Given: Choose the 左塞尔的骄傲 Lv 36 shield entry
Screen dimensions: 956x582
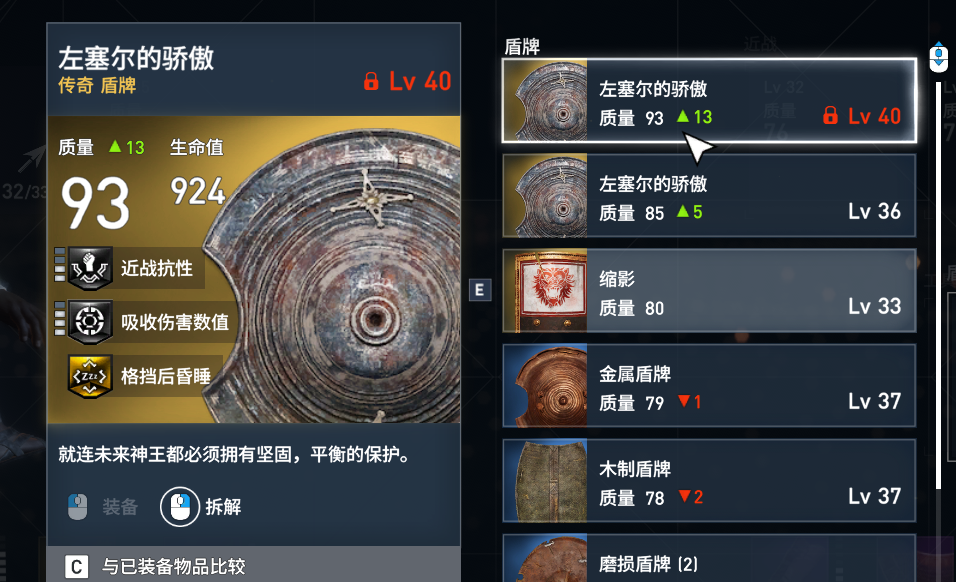Looking at the screenshot, I should 709,196.
